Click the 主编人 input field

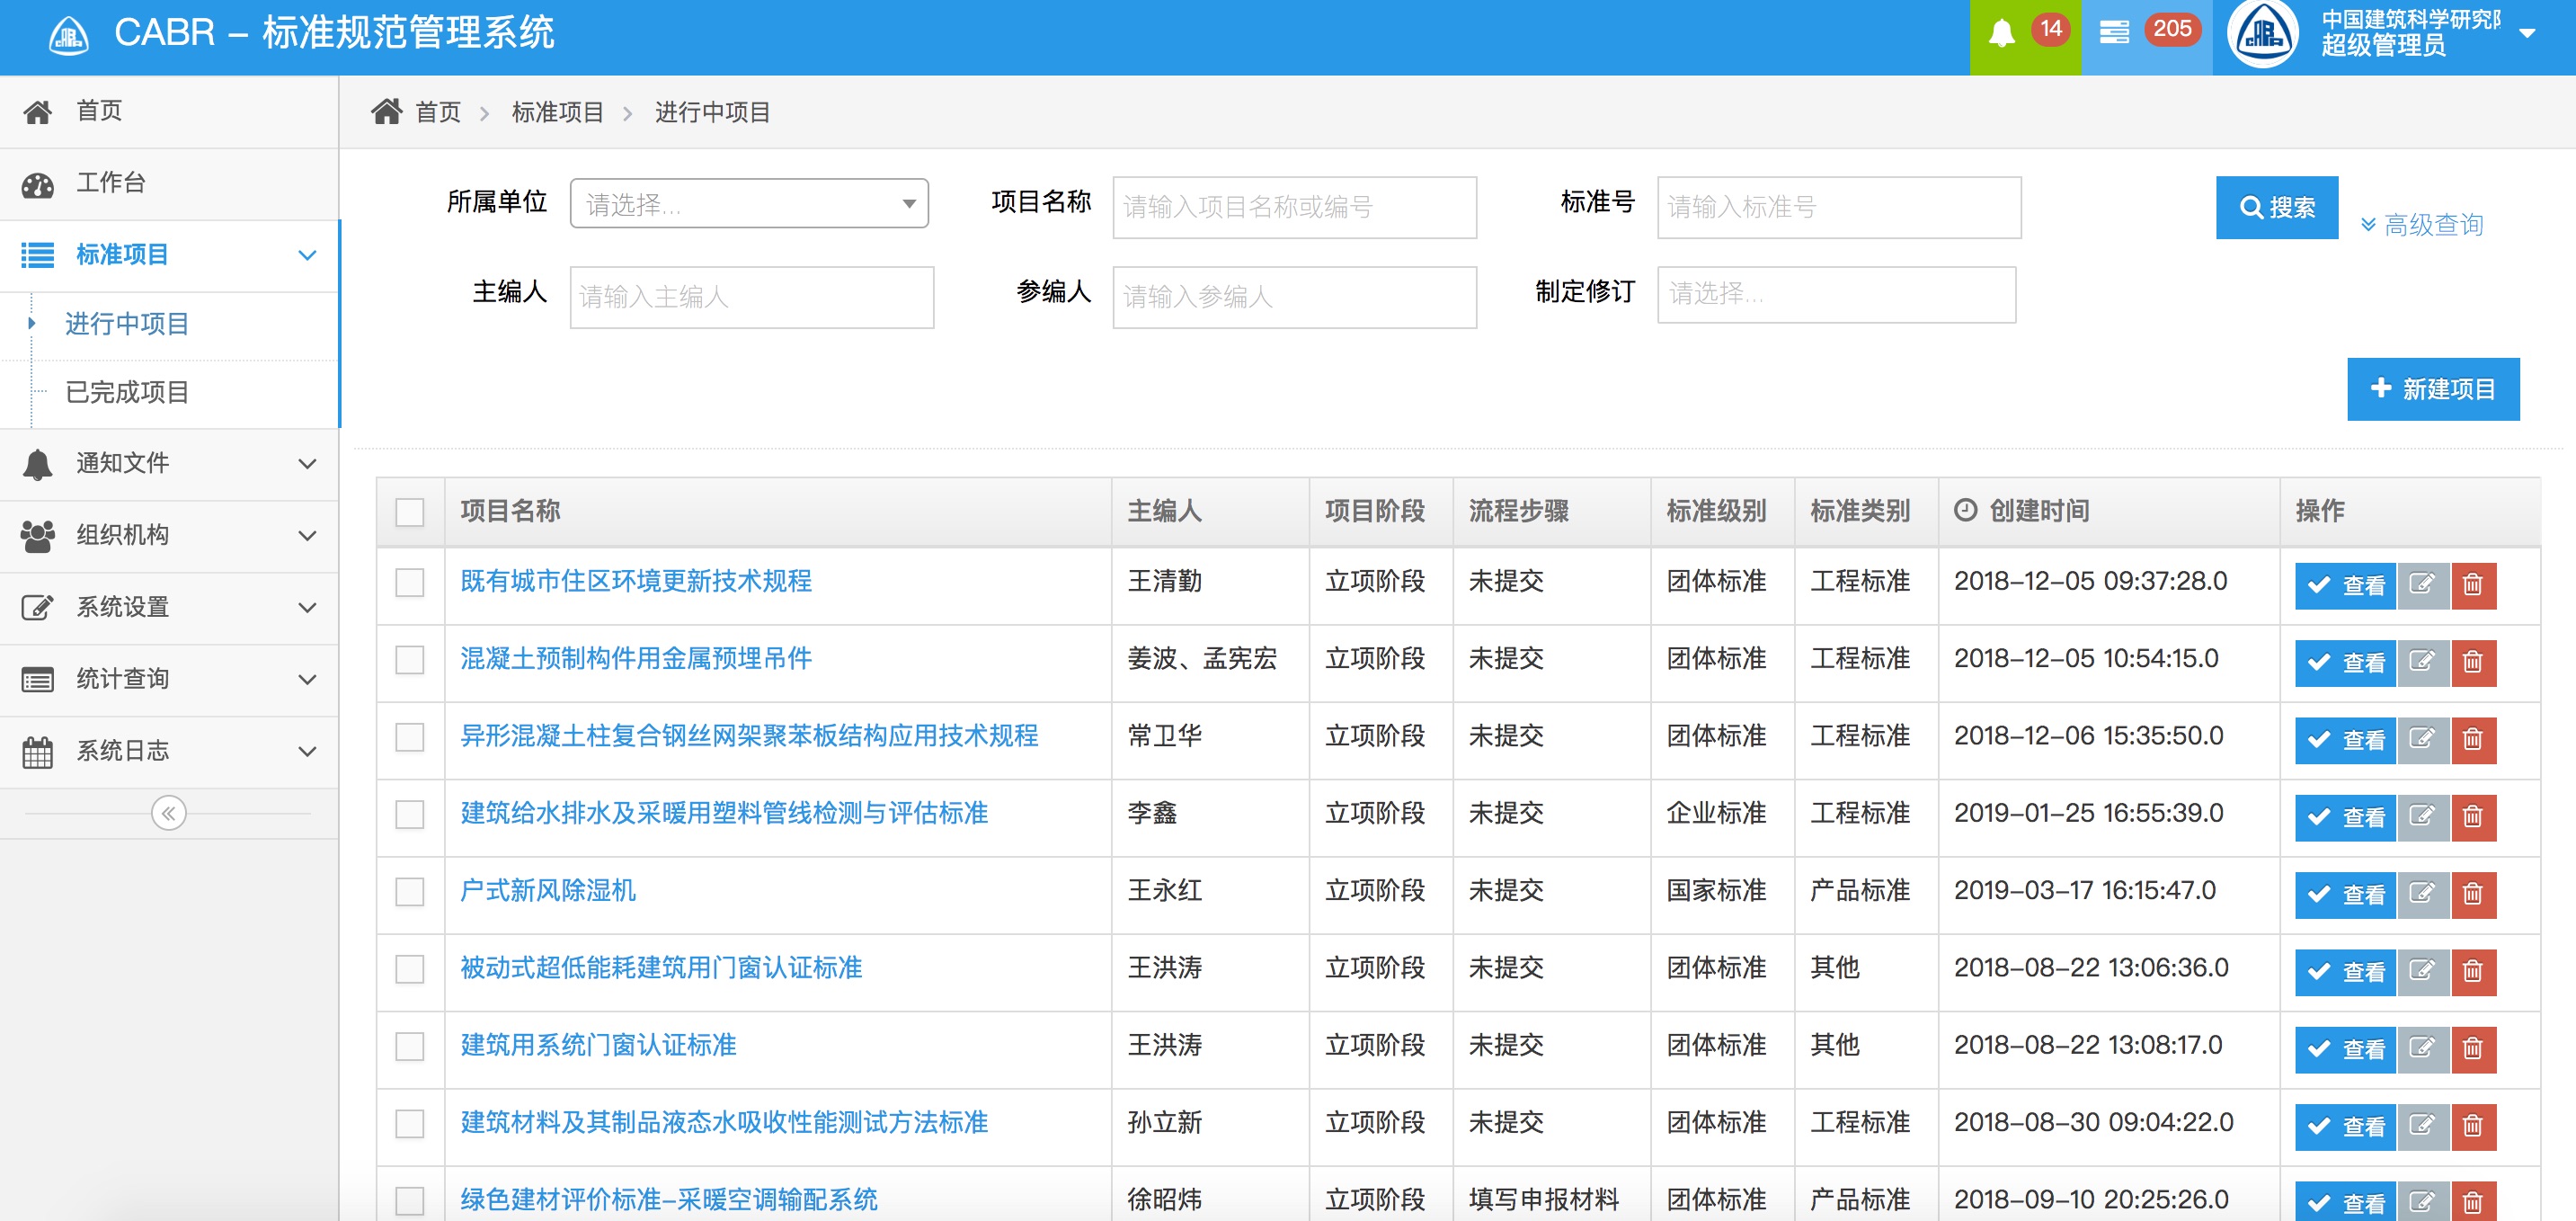[x=752, y=297]
